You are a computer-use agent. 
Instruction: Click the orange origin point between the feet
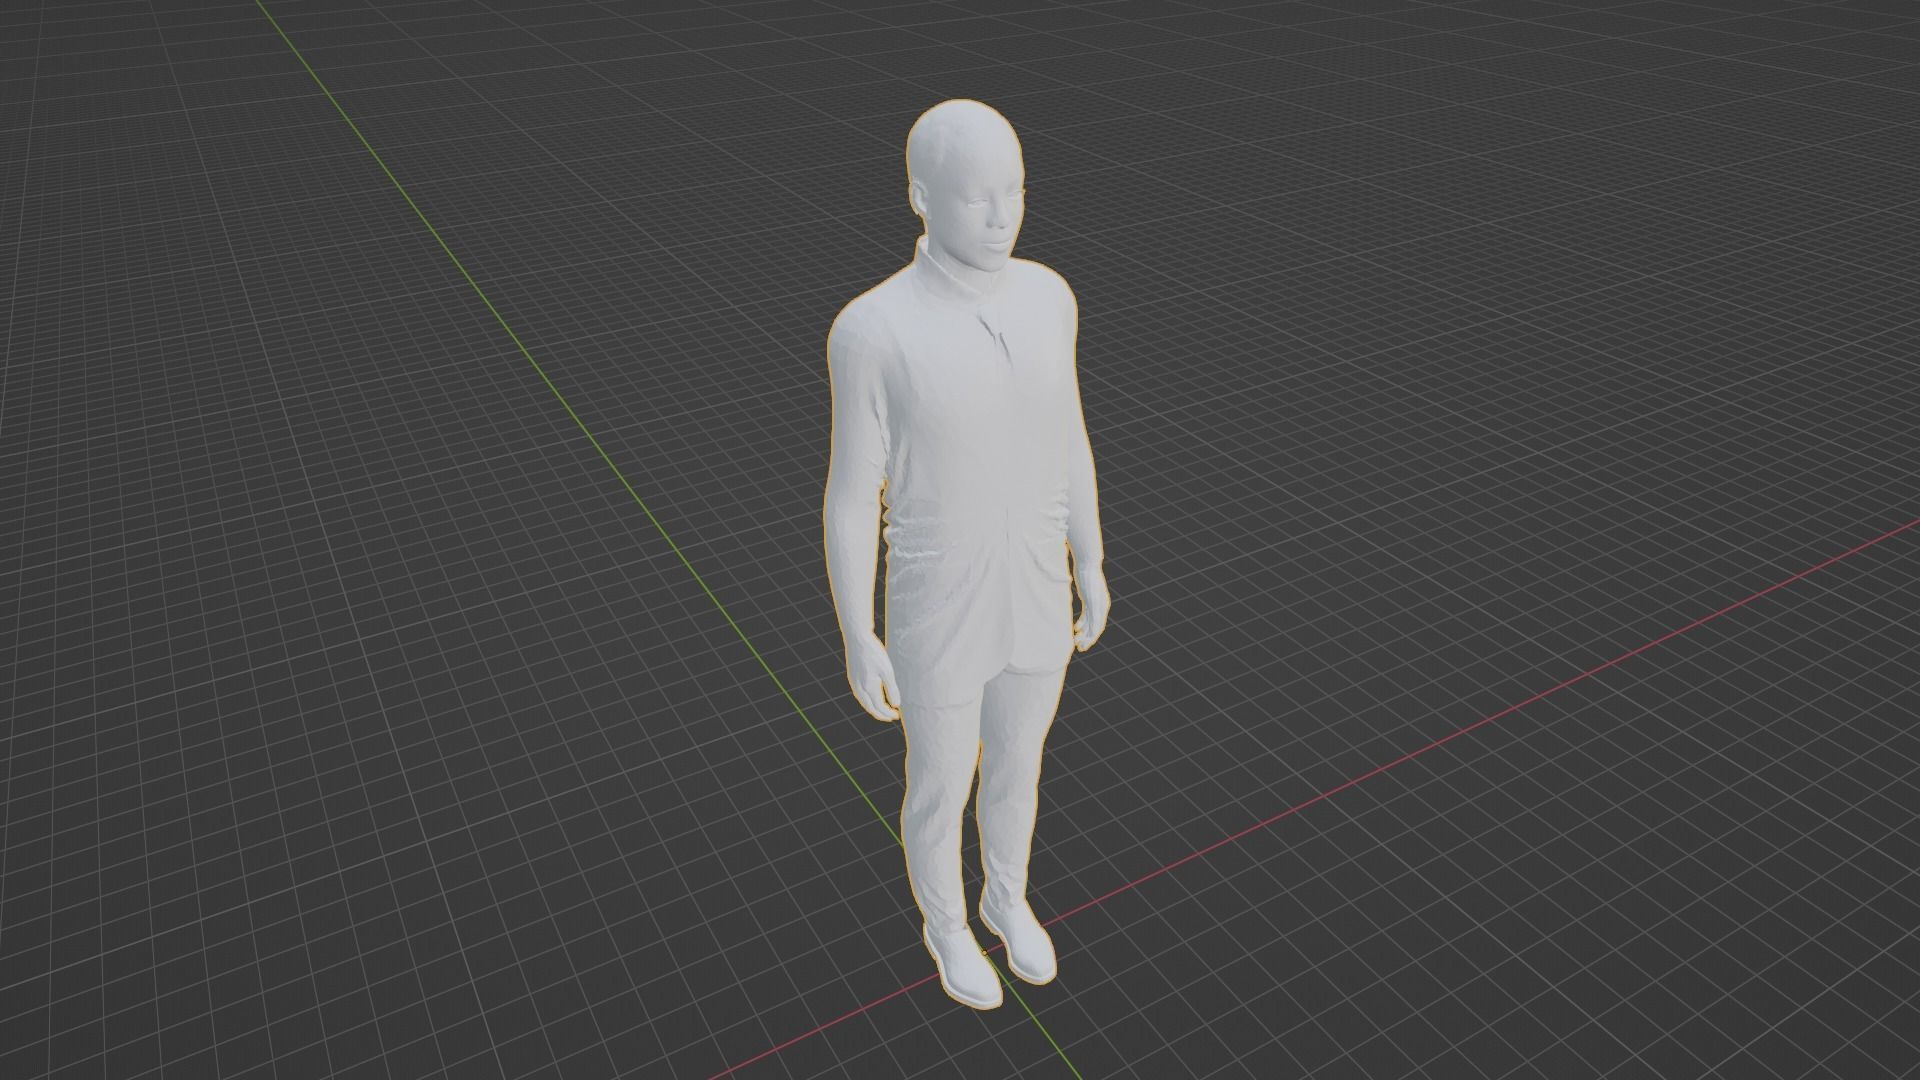pyautogui.click(x=985, y=952)
